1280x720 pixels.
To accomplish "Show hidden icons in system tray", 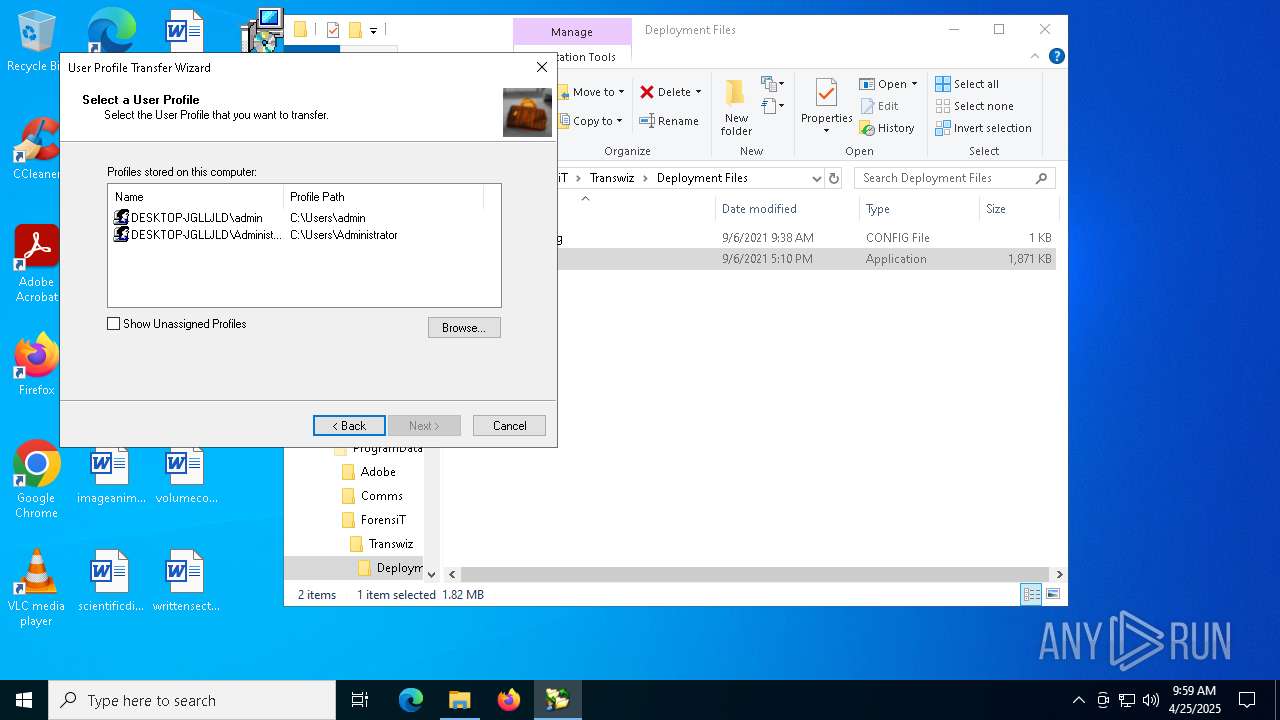I will coord(1078,700).
